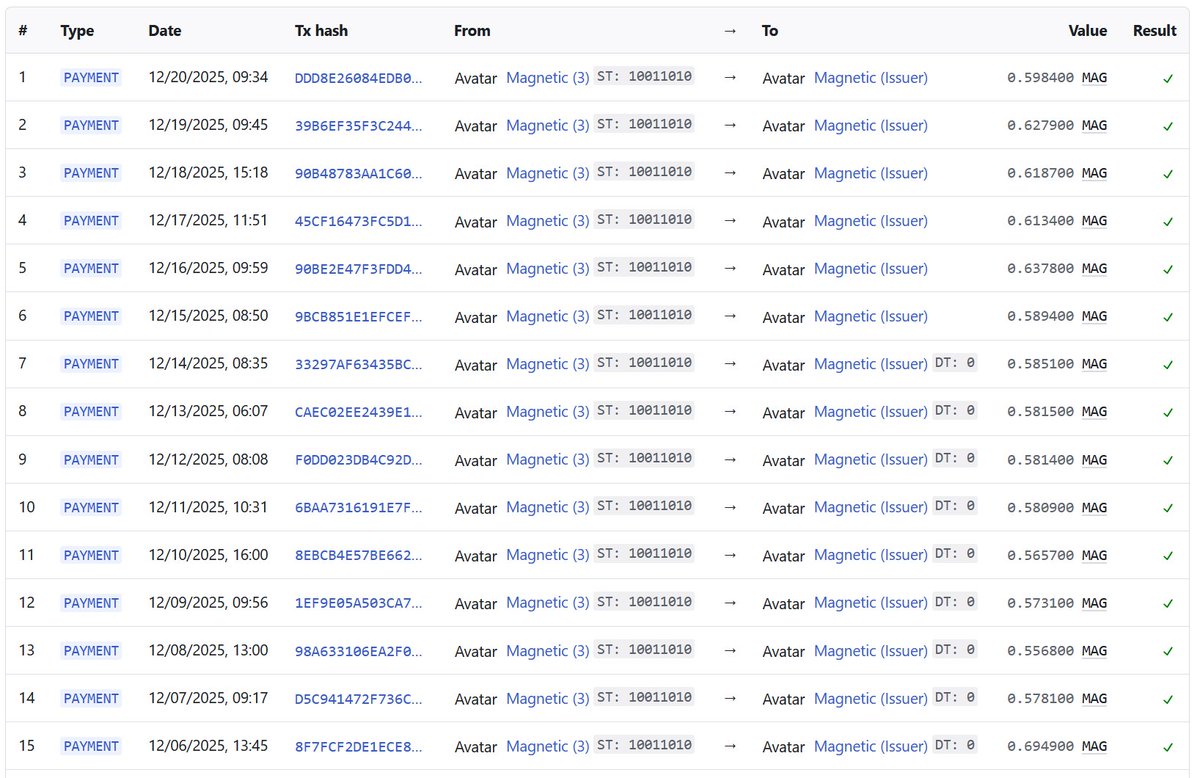
Task: Open transaction hash 9BCB851E1EFCEF
Action: [x=358, y=317]
